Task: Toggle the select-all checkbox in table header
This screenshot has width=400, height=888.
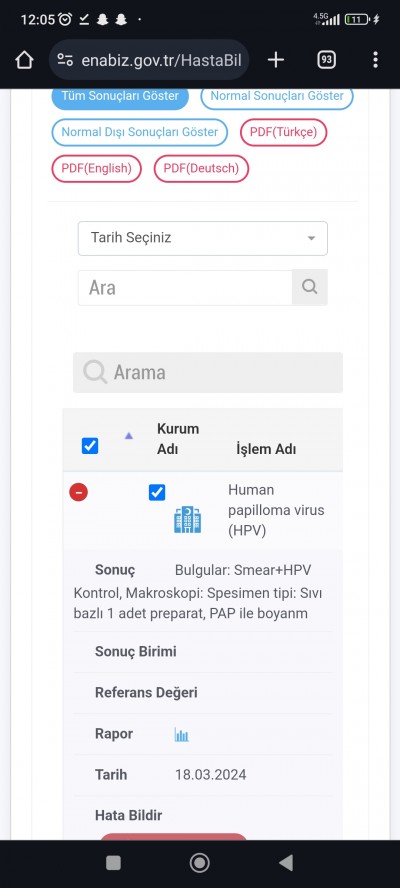Action: pyautogui.click(x=90, y=446)
